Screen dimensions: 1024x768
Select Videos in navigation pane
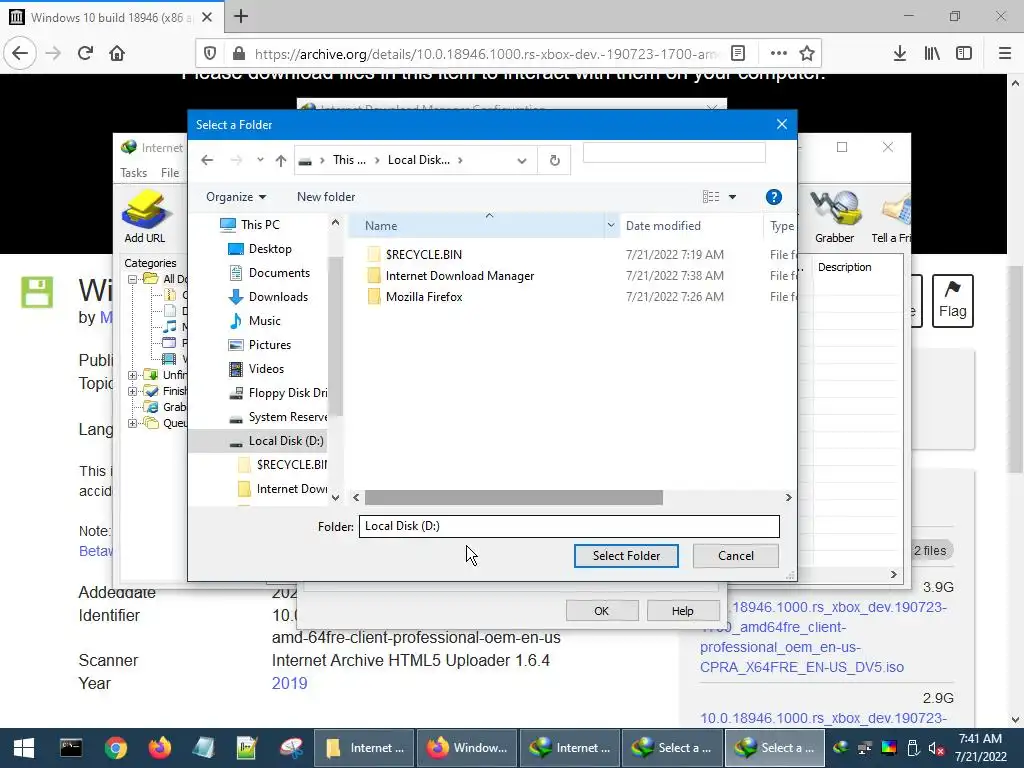pyautogui.click(x=266, y=369)
